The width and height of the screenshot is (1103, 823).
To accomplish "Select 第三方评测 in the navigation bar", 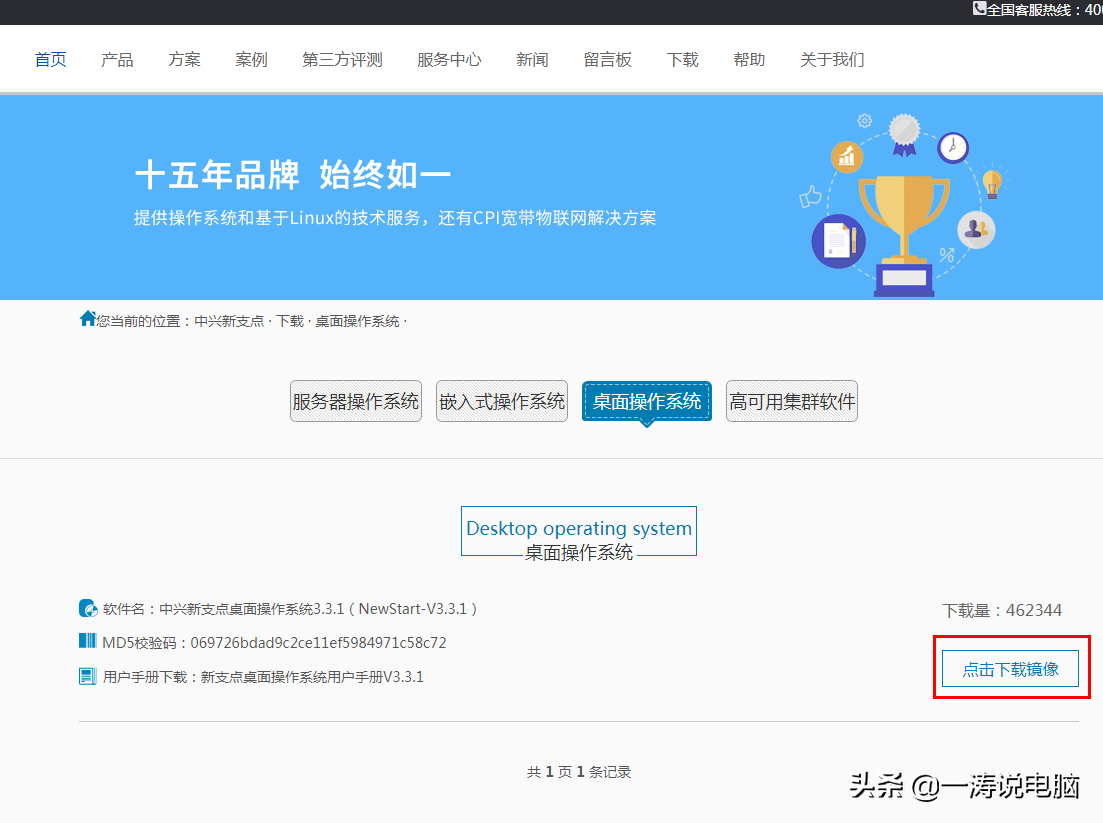I will [x=343, y=60].
